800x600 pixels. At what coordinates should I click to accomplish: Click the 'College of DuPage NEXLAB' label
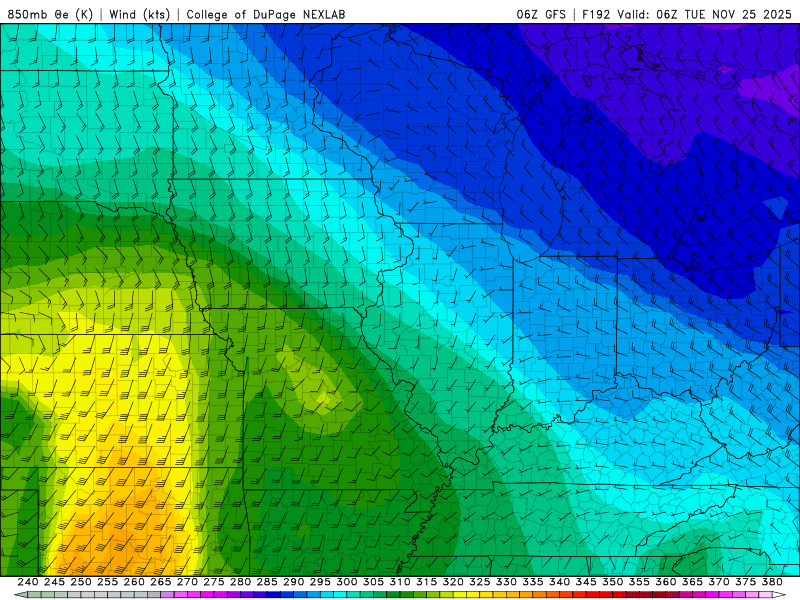266,14
